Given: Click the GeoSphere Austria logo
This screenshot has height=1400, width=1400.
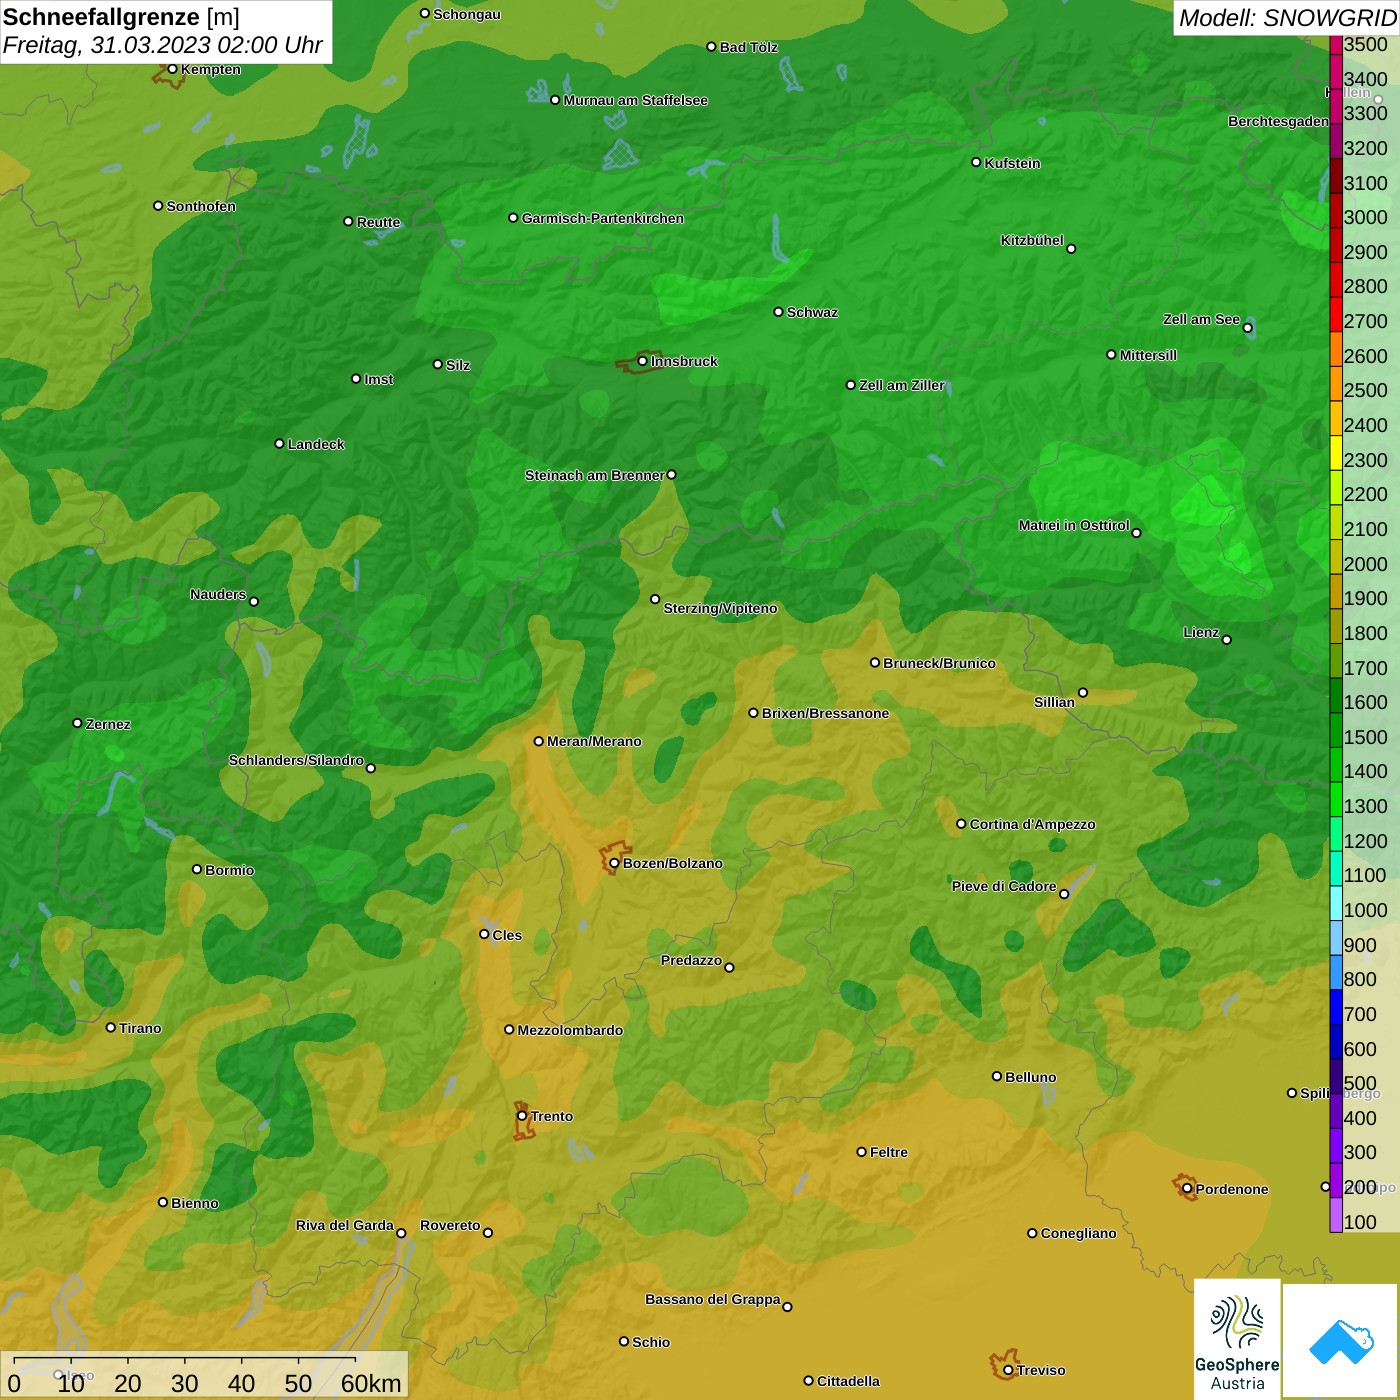Looking at the screenshot, I should [1237, 1338].
